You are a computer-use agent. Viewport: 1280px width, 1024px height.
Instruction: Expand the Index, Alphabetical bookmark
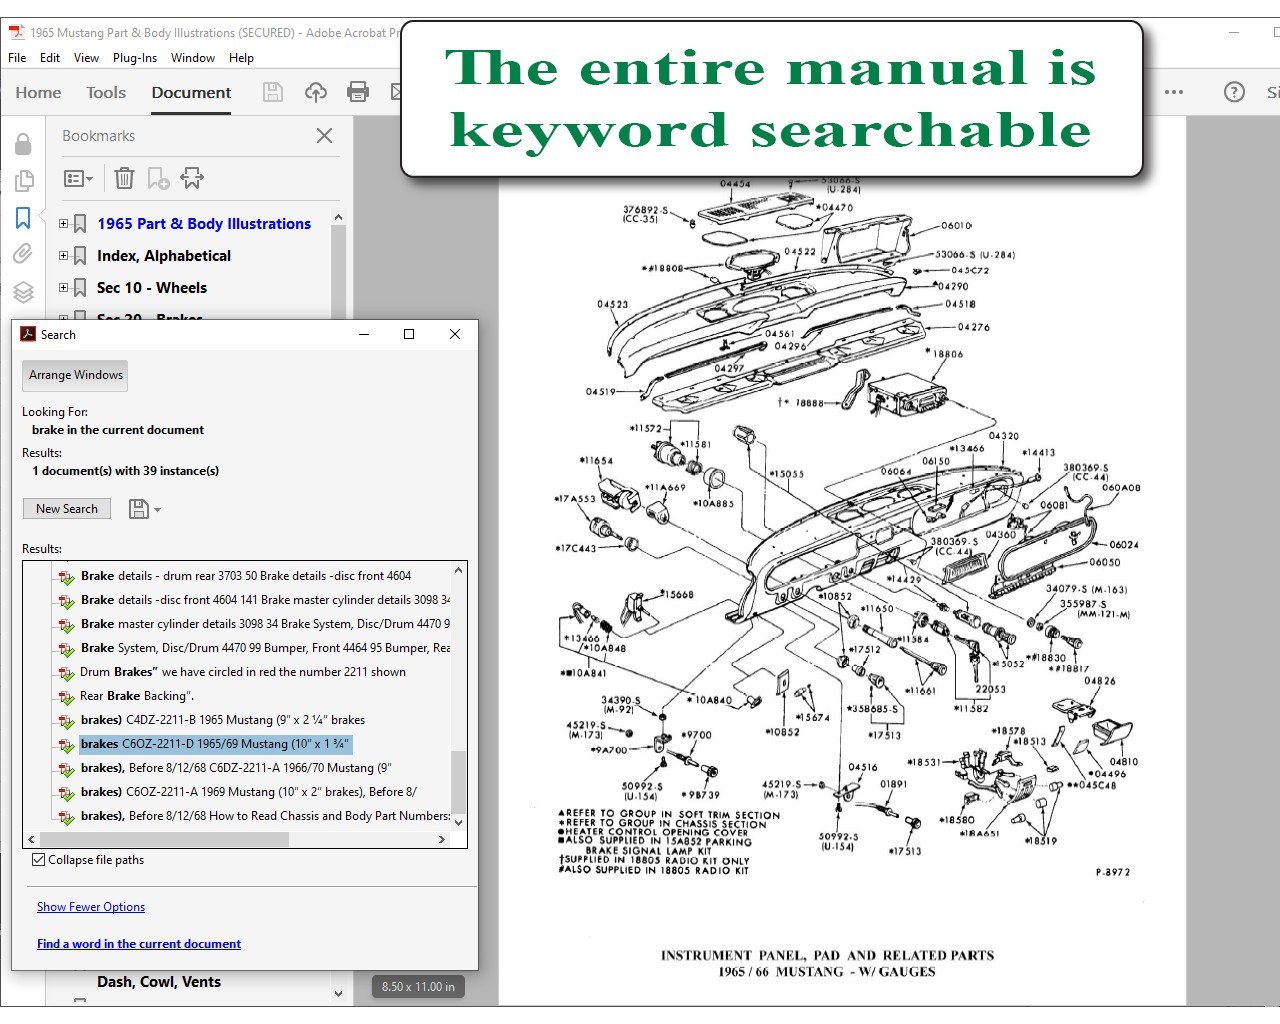[62, 255]
